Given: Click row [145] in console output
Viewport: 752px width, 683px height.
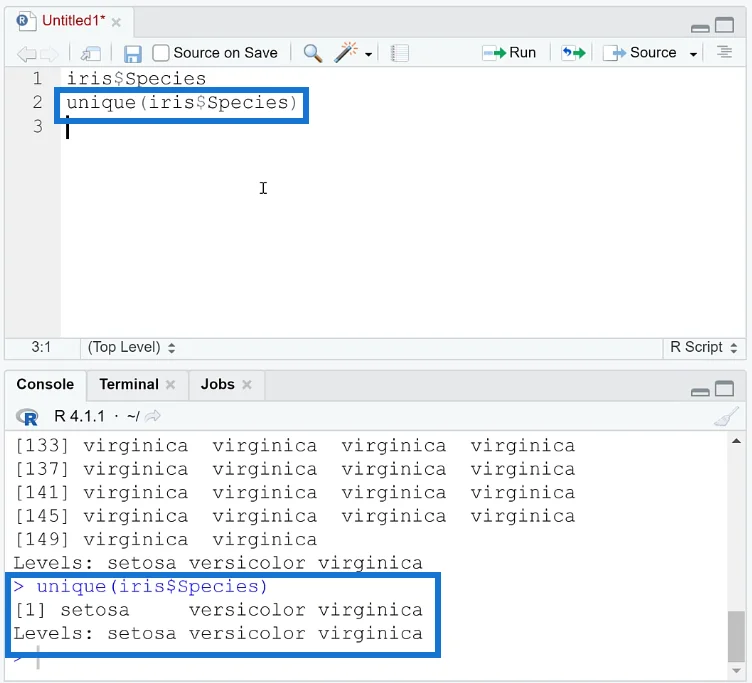Looking at the screenshot, I should [x=294, y=517].
